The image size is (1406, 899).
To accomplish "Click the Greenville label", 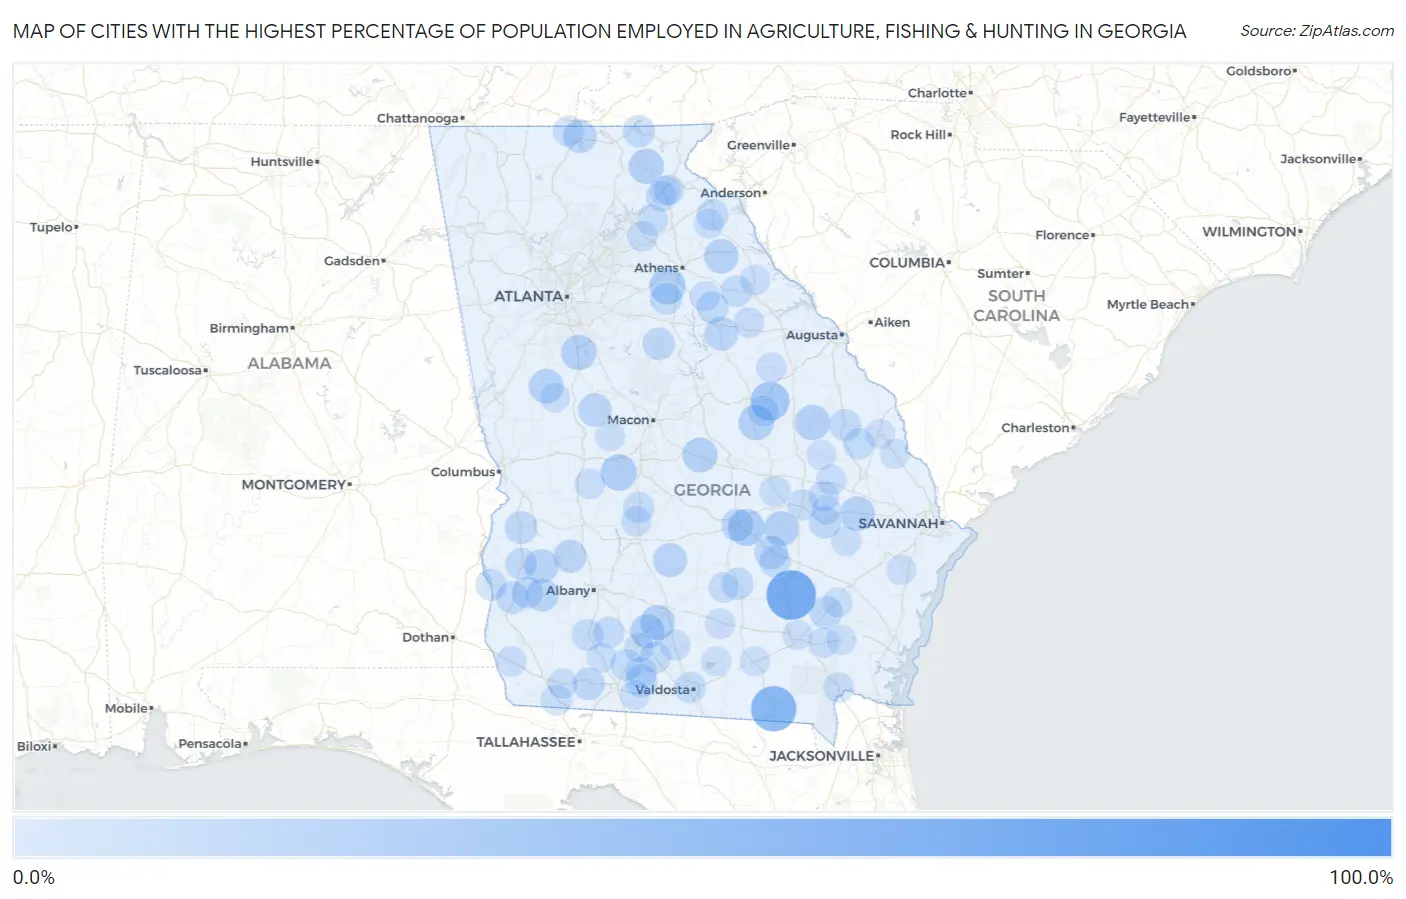I will 758,145.
